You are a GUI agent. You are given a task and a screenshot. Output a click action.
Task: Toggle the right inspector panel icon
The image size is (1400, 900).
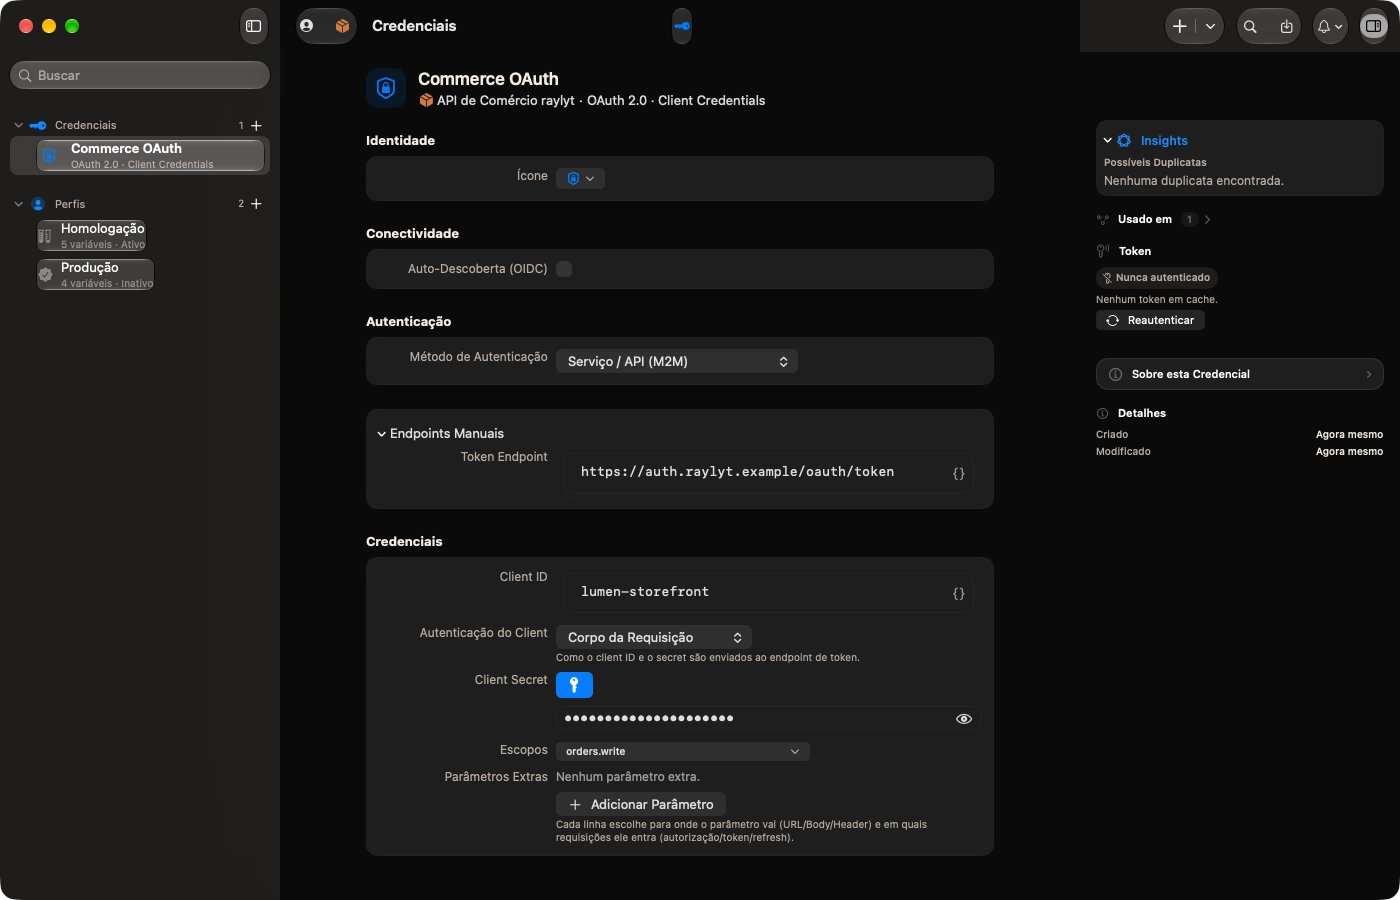point(1374,27)
